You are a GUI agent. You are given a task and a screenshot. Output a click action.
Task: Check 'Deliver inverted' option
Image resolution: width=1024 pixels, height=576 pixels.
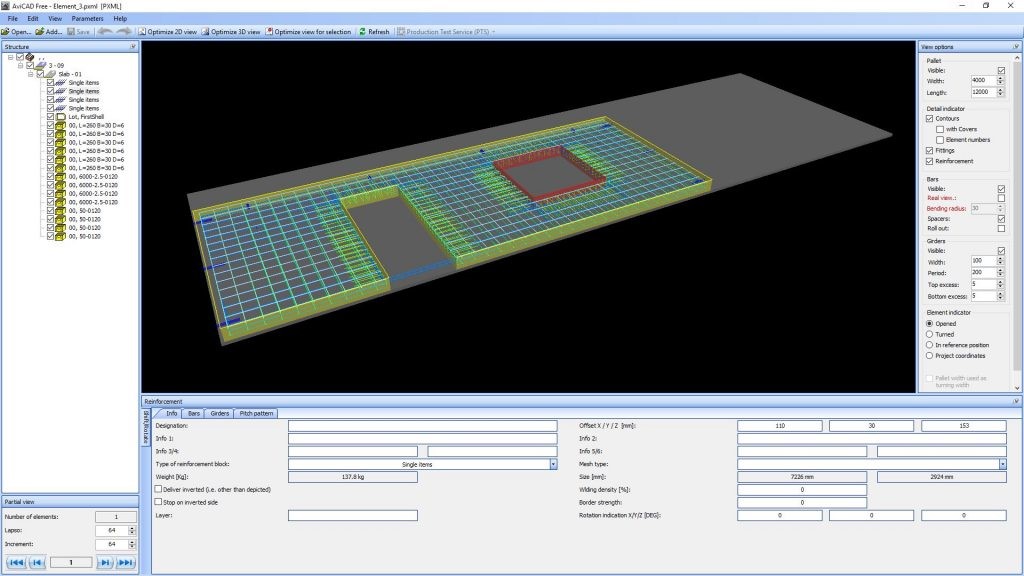tap(159, 489)
